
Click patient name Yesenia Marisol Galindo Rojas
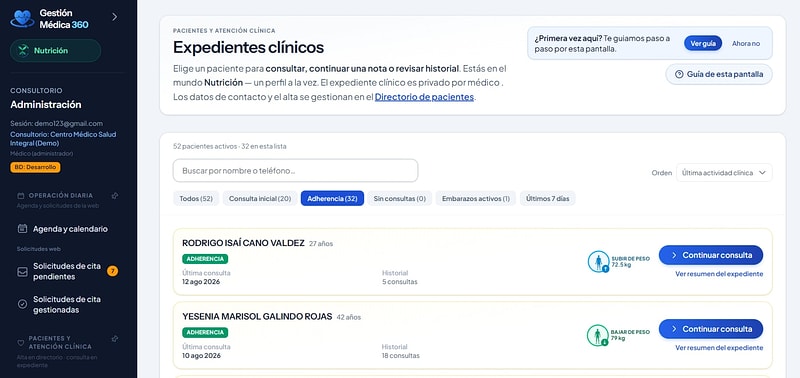click(x=257, y=316)
